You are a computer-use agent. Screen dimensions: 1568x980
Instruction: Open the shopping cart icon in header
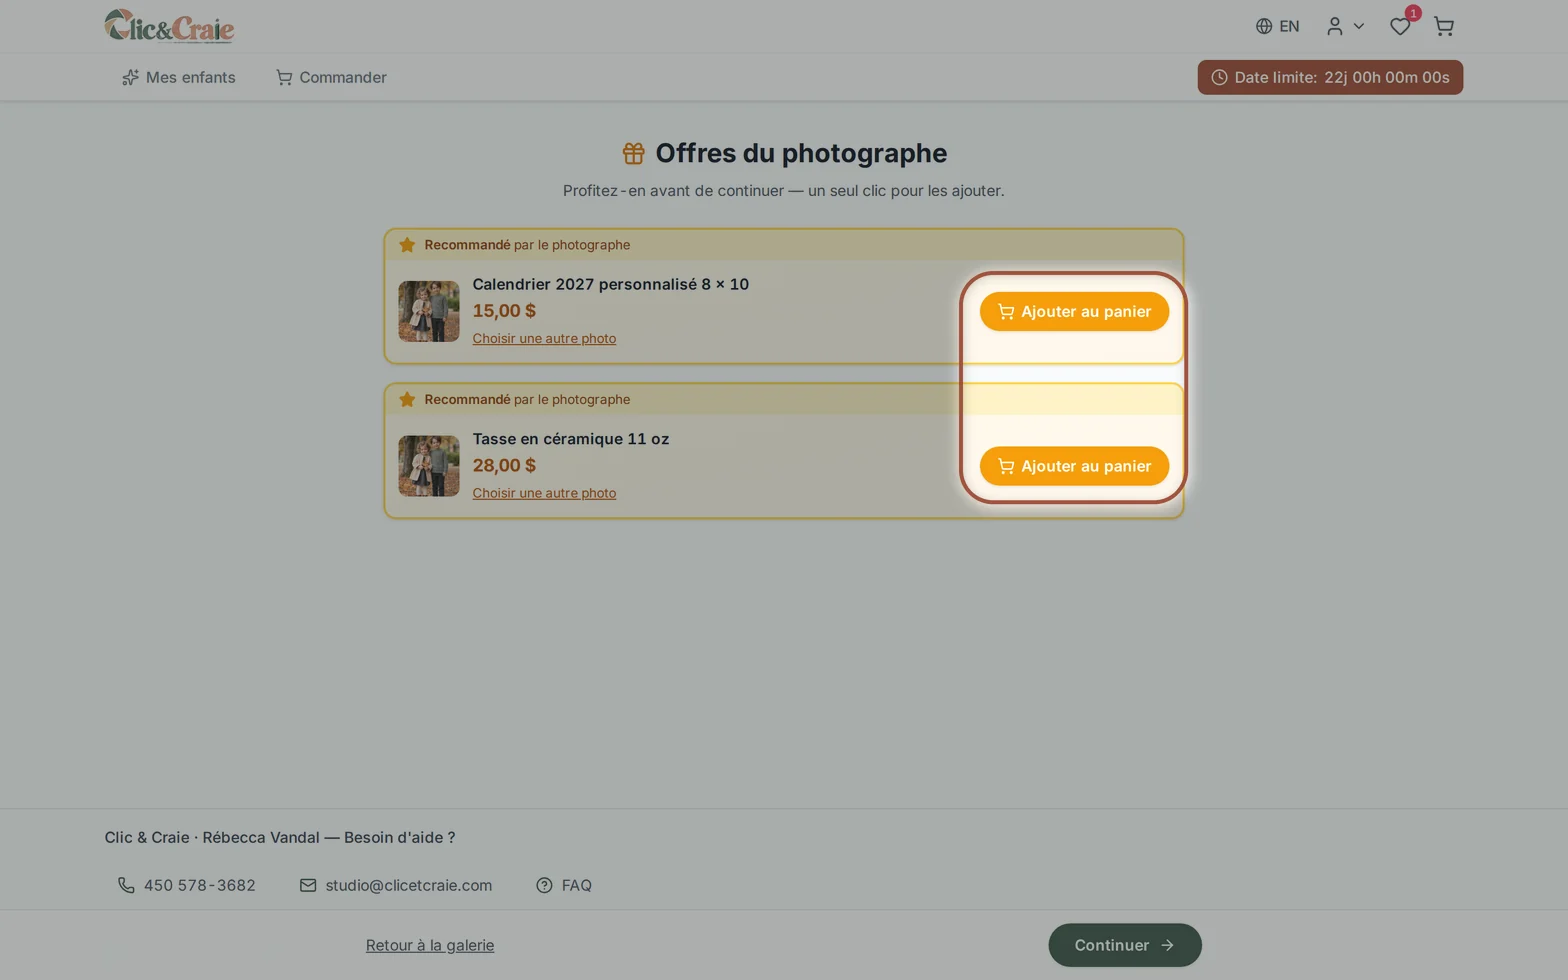pos(1443,27)
